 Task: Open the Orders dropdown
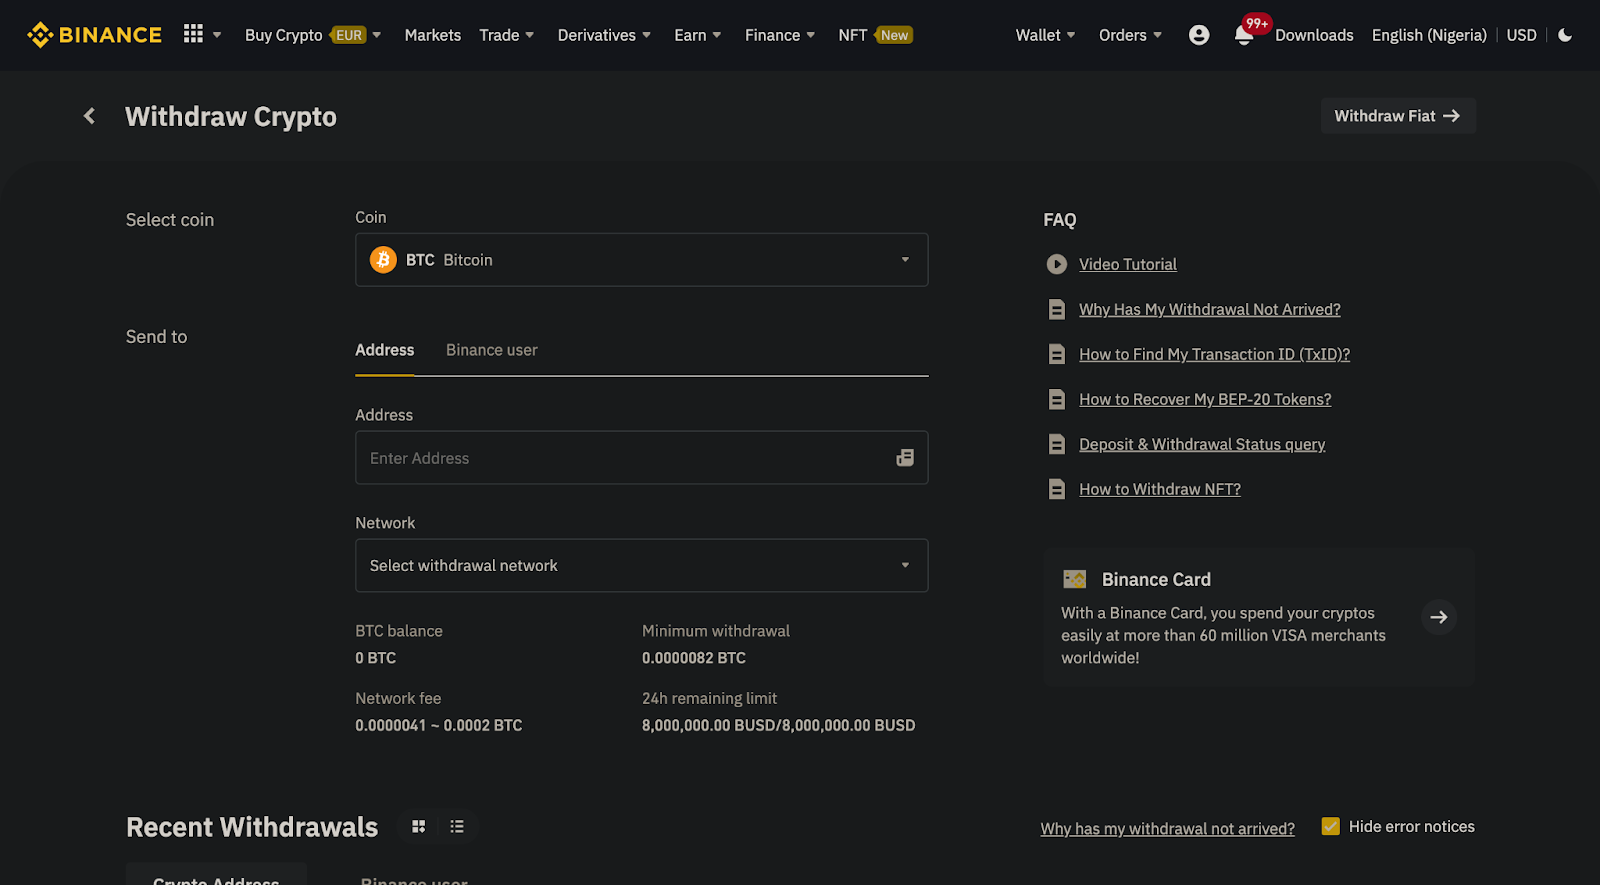click(x=1130, y=35)
